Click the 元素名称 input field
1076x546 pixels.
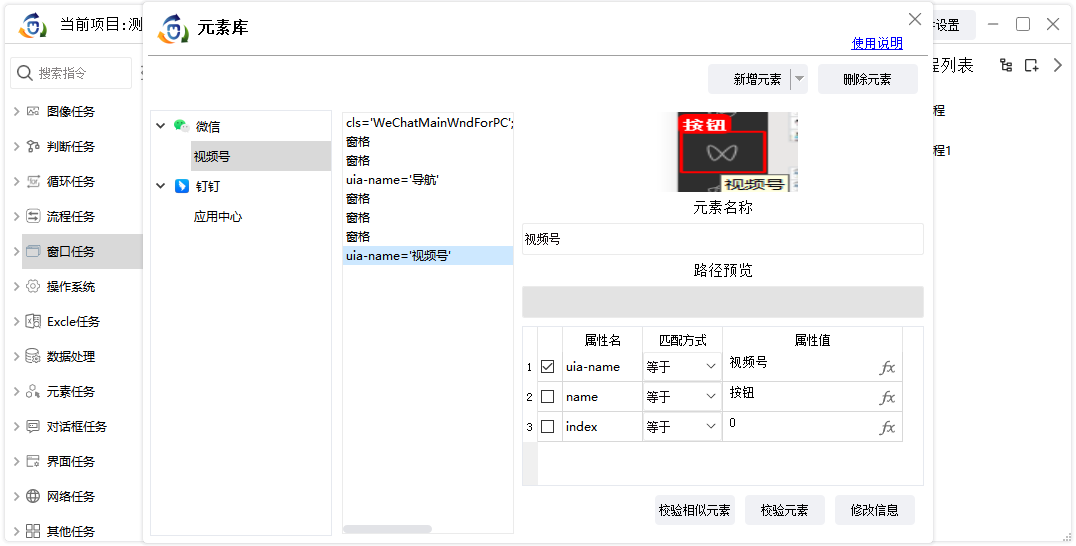723,239
